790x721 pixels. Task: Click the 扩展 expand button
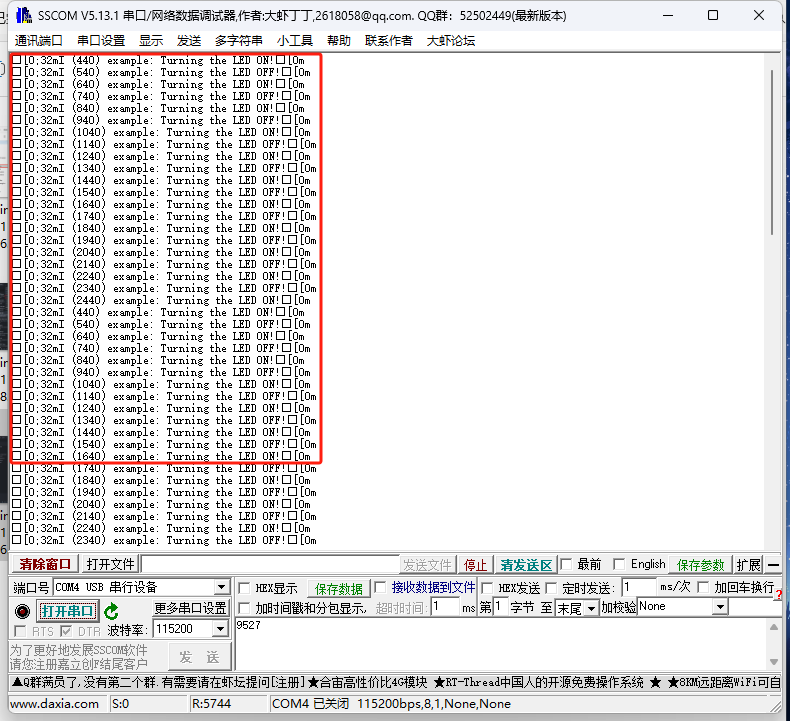(748, 565)
